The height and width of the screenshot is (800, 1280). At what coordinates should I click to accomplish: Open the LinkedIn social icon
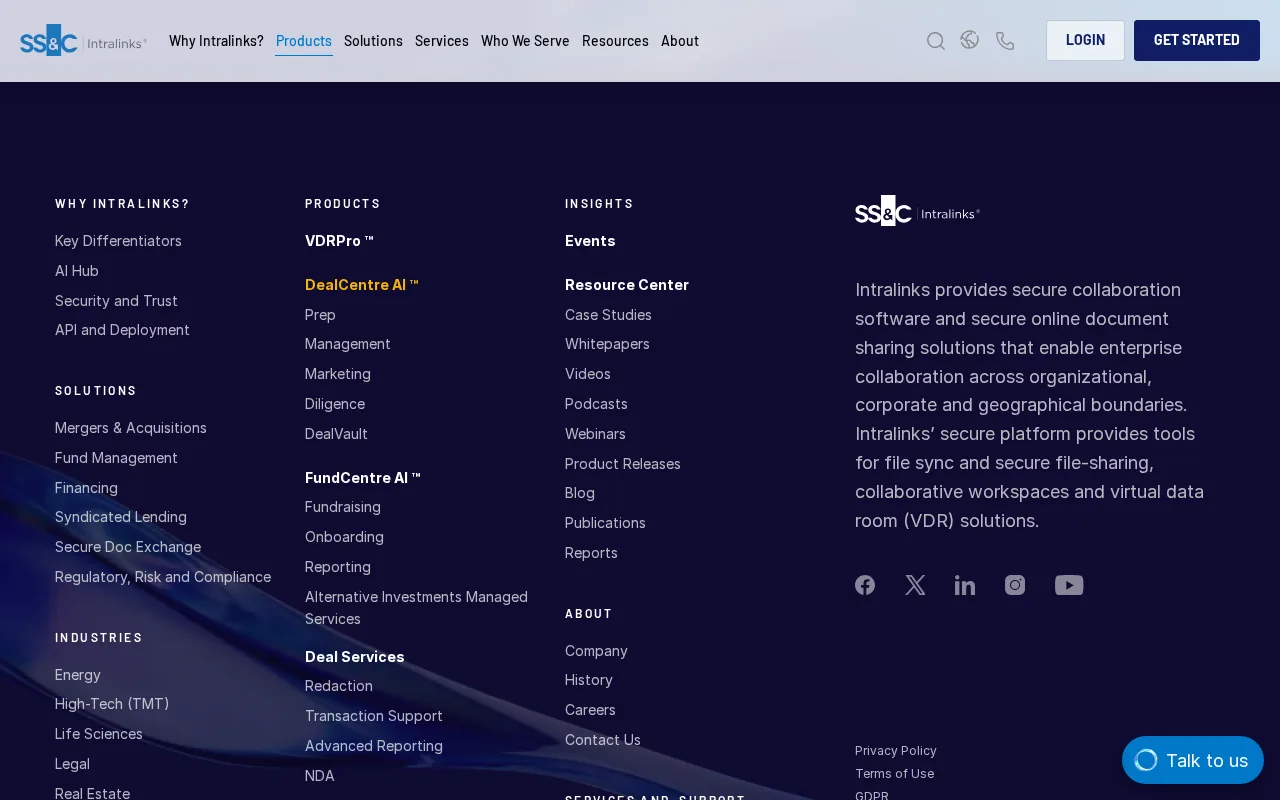pyautogui.click(x=965, y=585)
